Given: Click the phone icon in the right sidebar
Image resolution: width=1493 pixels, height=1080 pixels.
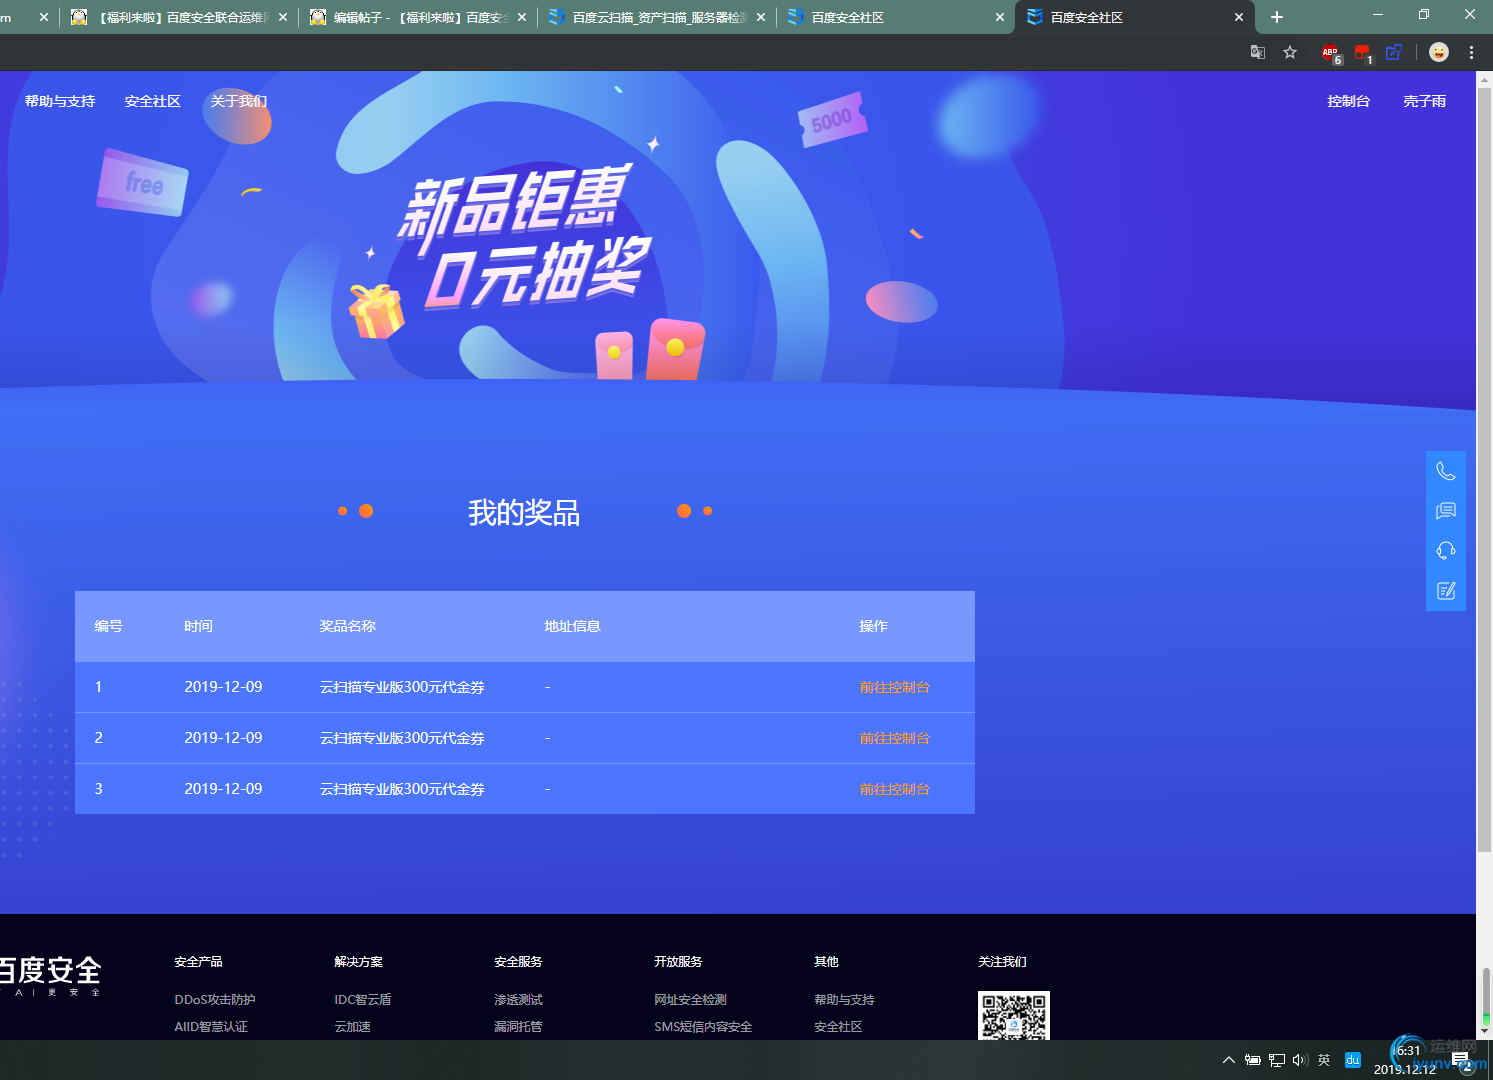Looking at the screenshot, I should point(1446,471).
